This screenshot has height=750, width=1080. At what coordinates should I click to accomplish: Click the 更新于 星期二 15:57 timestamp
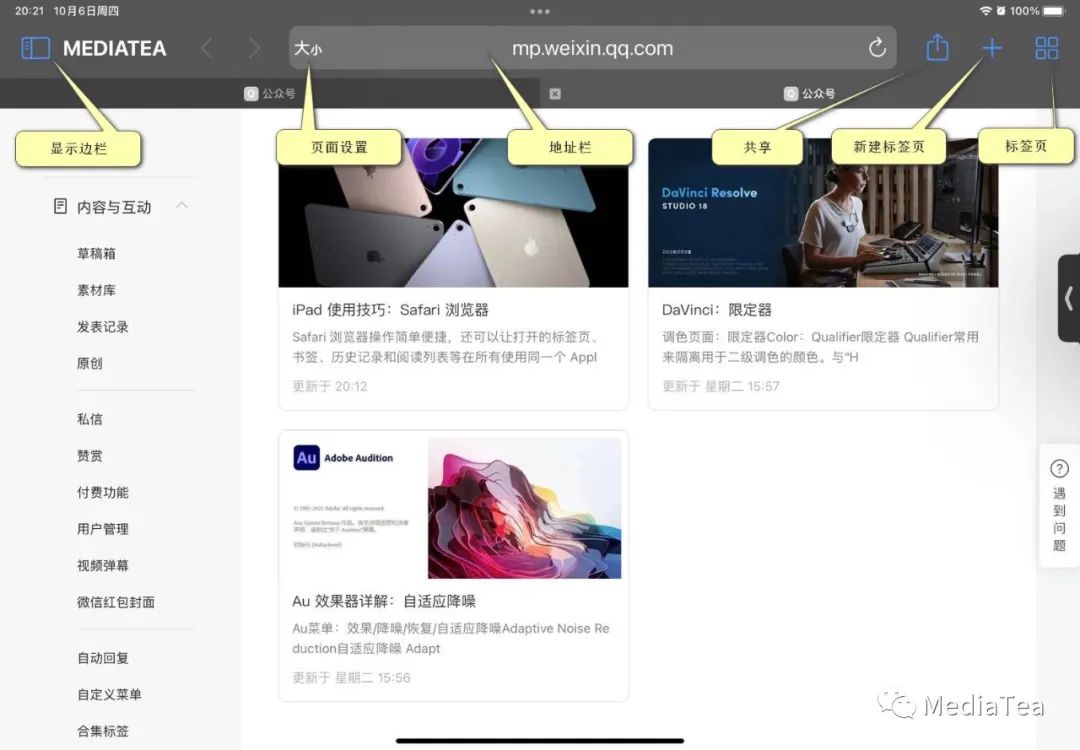click(x=721, y=386)
